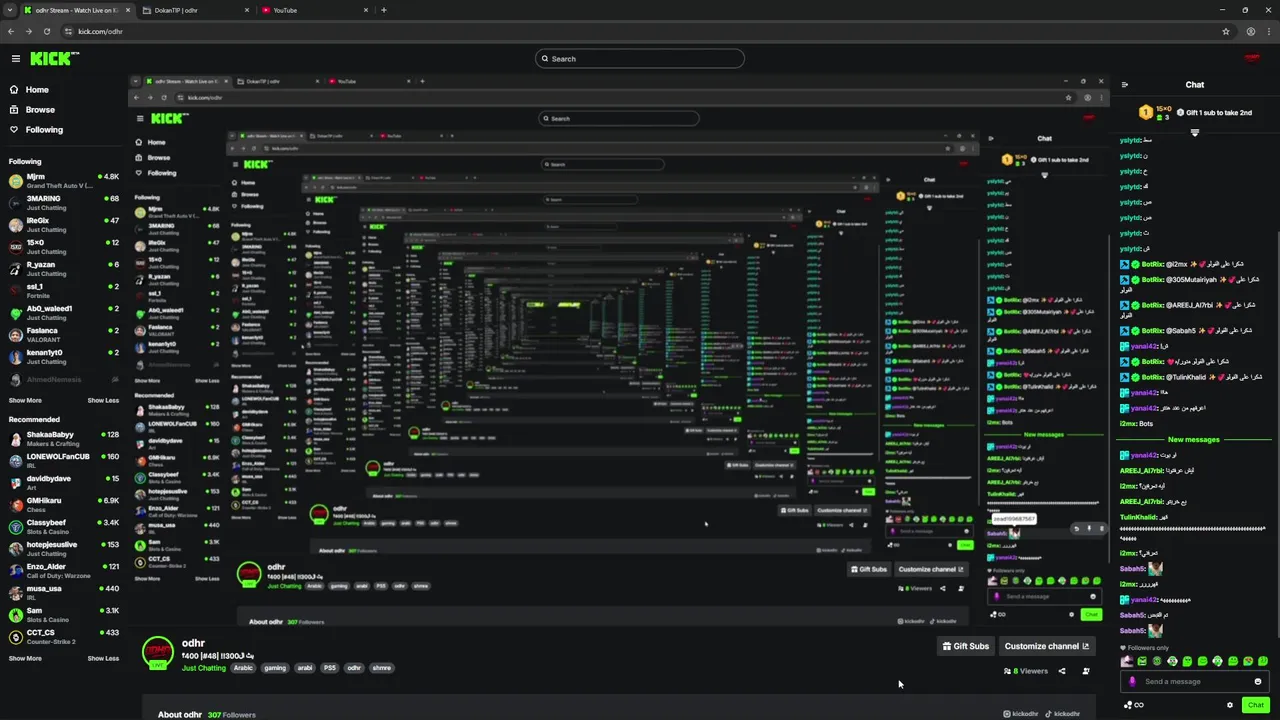Open the user avatar at top right of Kick
The height and width of the screenshot is (720, 1280).
[1251, 59]
